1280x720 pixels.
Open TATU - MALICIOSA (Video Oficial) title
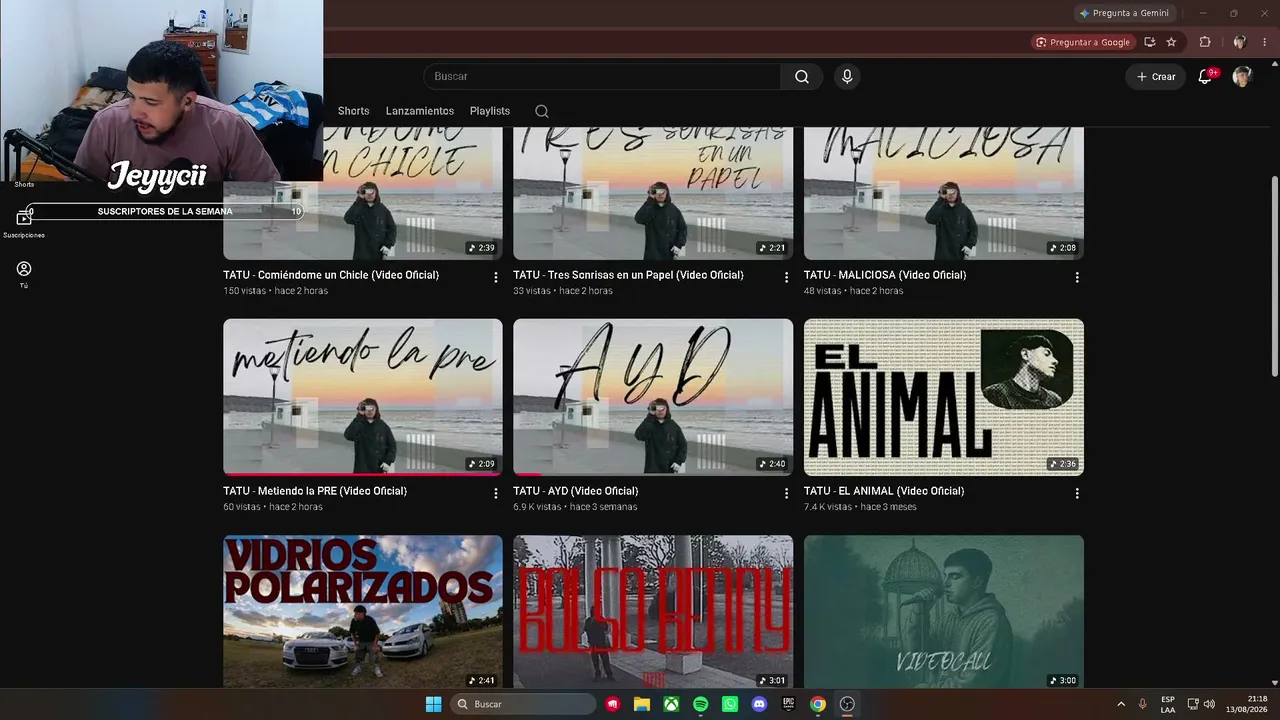pos(885,275)
